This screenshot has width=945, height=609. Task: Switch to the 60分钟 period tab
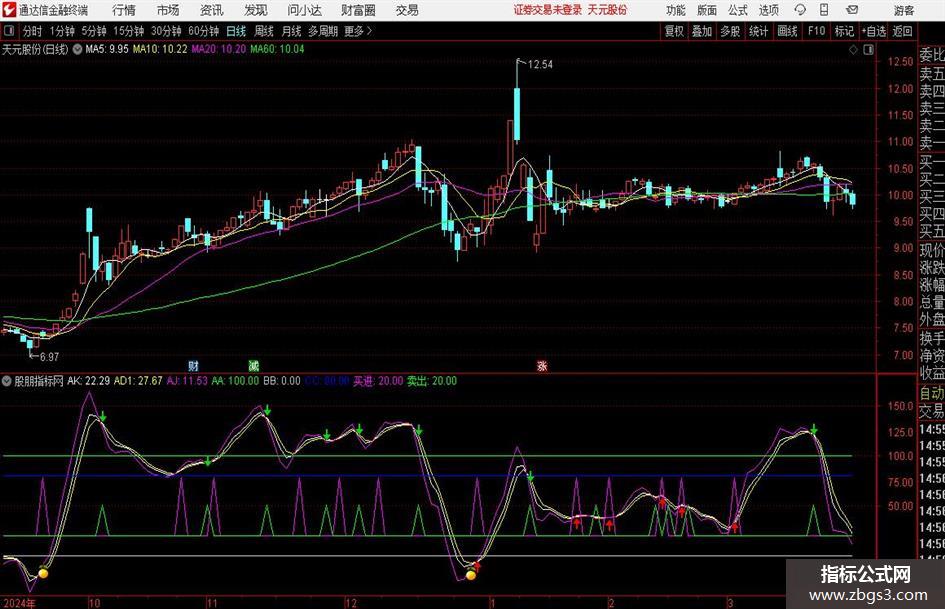click(x=203, y=31)
